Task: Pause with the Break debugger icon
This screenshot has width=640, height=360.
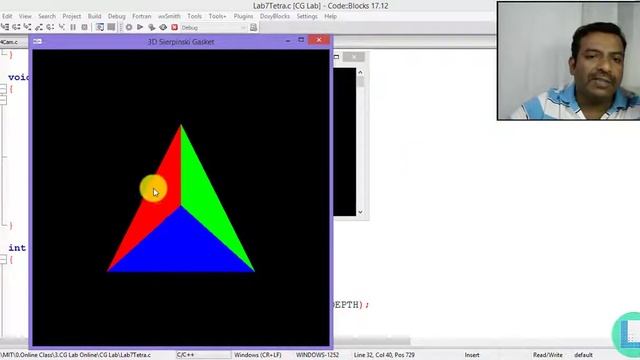Action: pos(73,27)
